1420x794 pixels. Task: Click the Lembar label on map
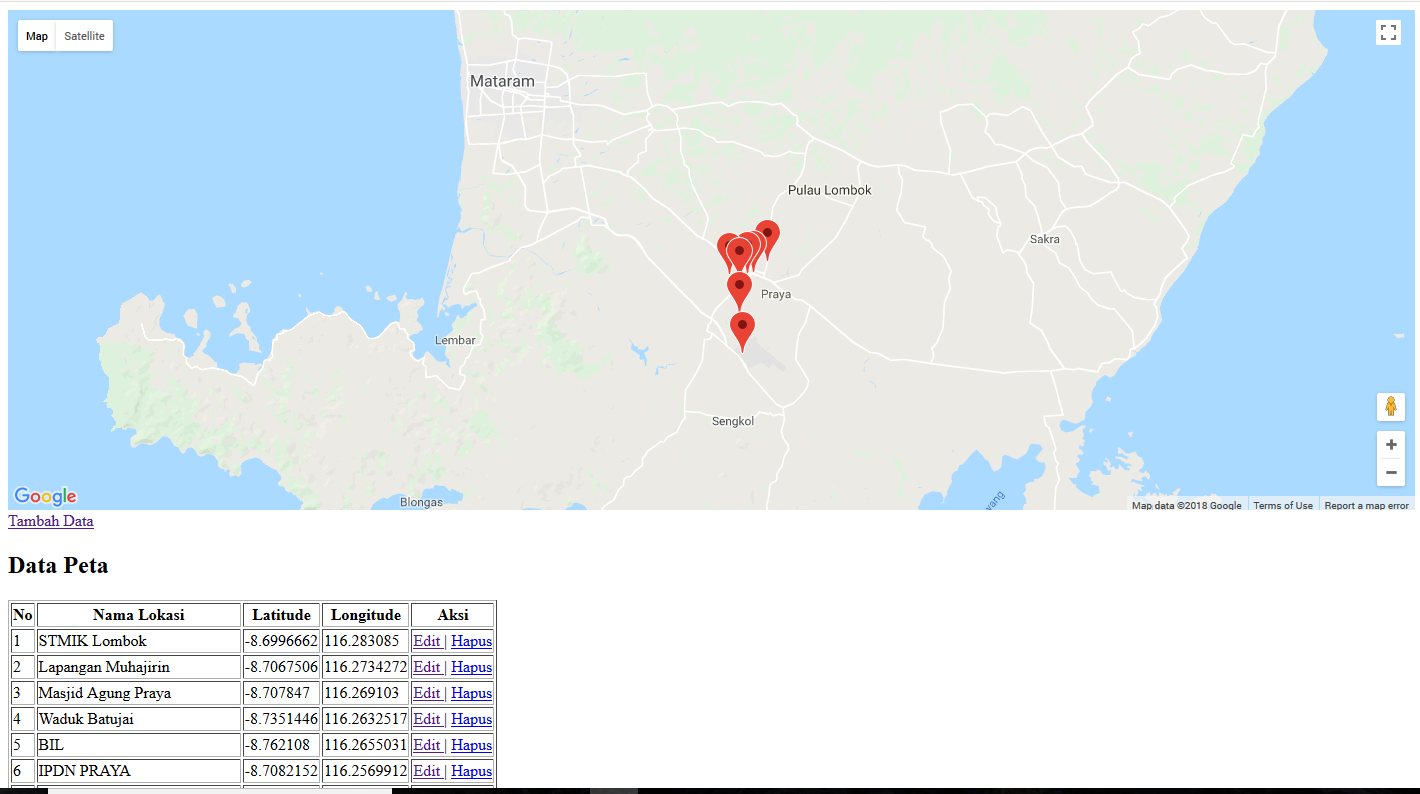(x=455, y=340)
